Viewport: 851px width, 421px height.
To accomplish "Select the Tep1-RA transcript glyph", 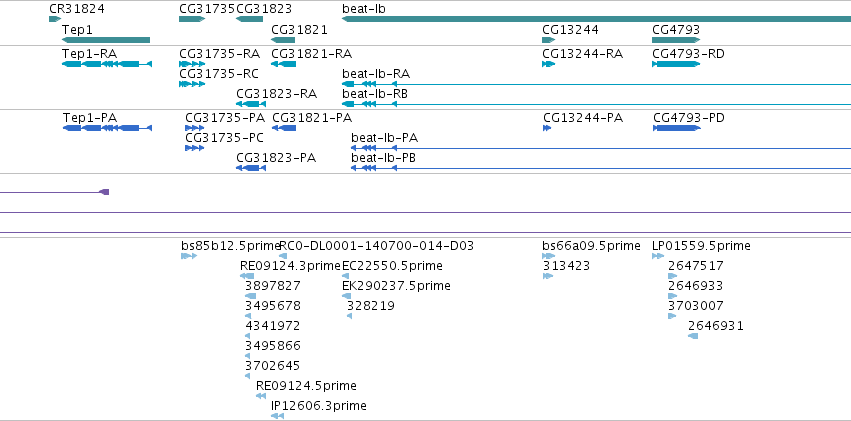I will click(107, 64).
